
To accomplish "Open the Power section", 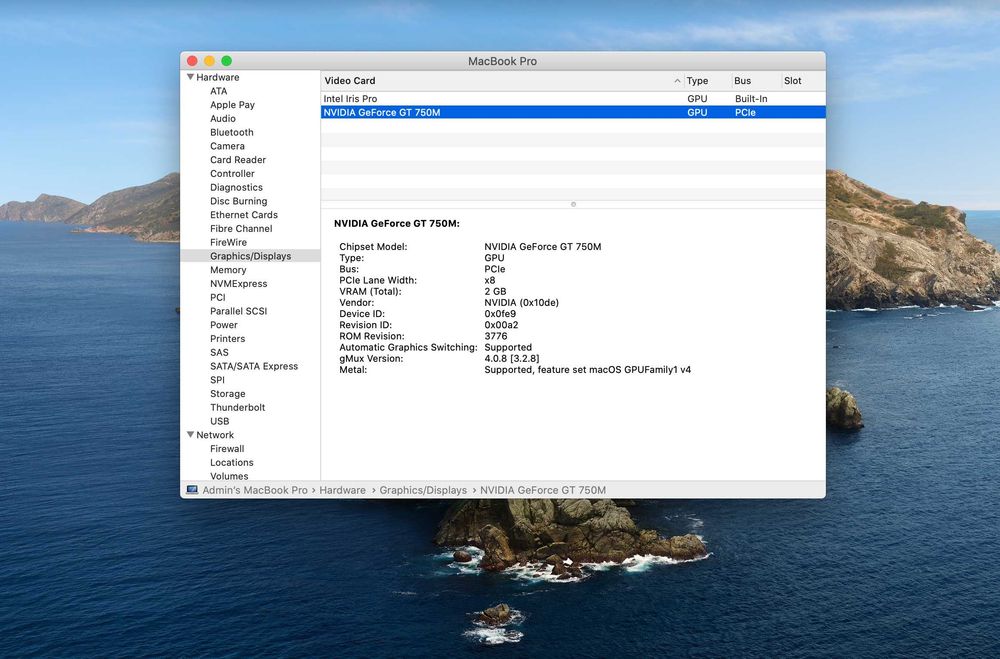I will pos(224,325).
